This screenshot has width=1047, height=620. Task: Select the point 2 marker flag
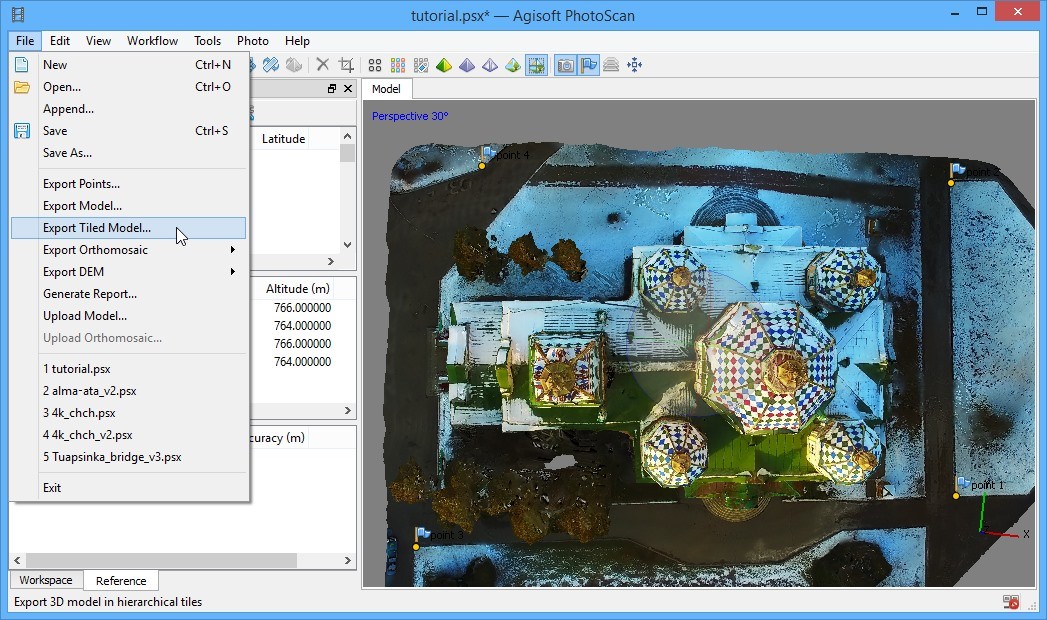click(x=959, y=170)
